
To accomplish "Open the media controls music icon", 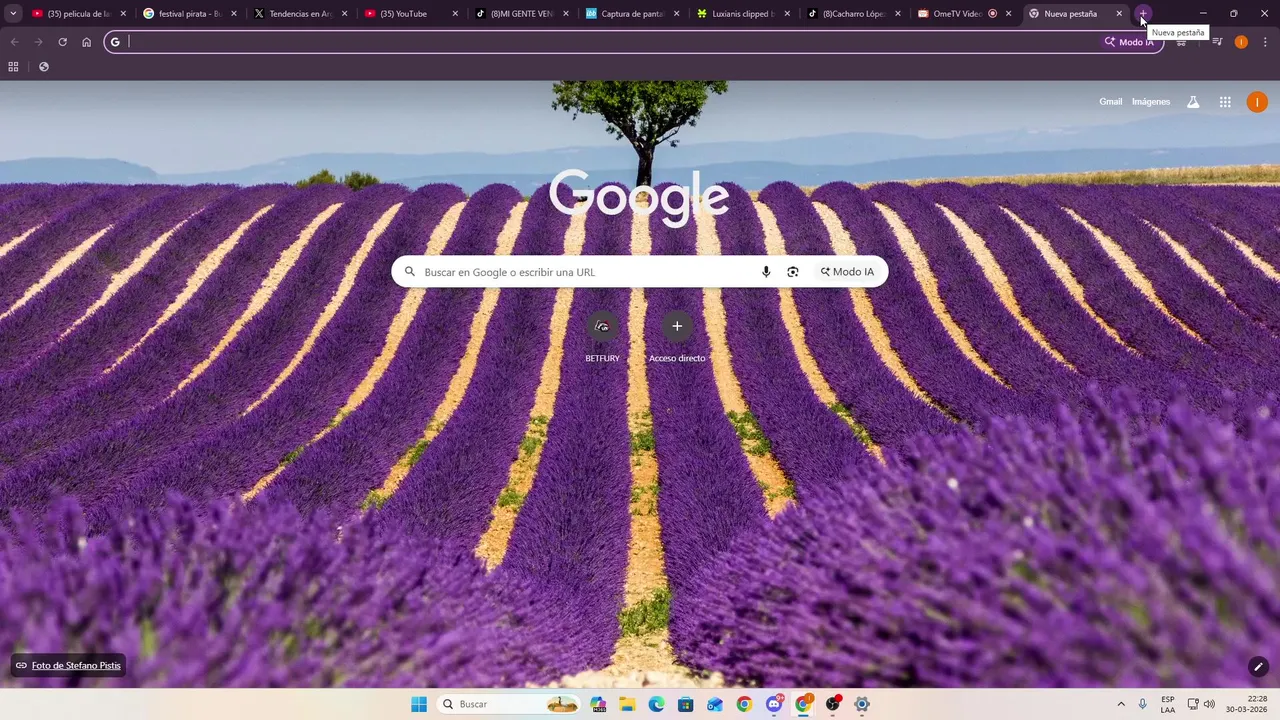I will [1217, 42].
